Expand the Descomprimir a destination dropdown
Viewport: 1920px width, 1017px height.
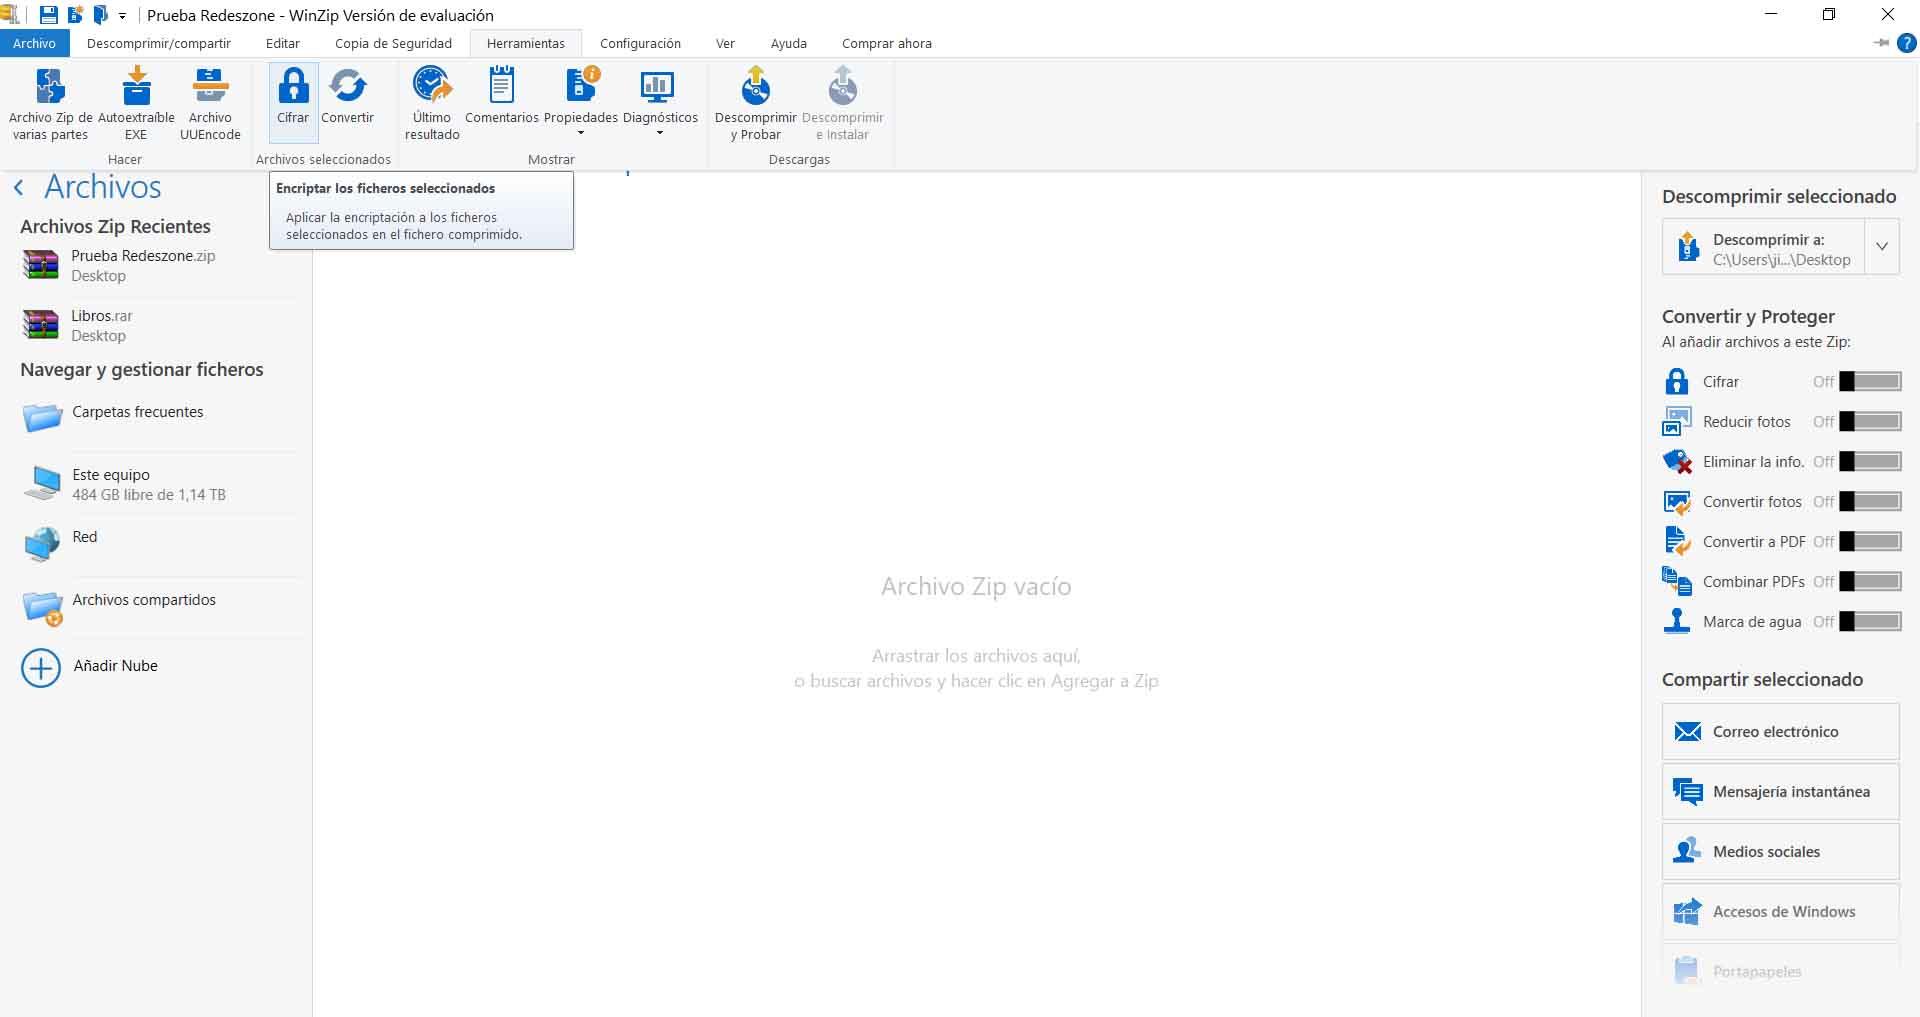click(1882, 246)
